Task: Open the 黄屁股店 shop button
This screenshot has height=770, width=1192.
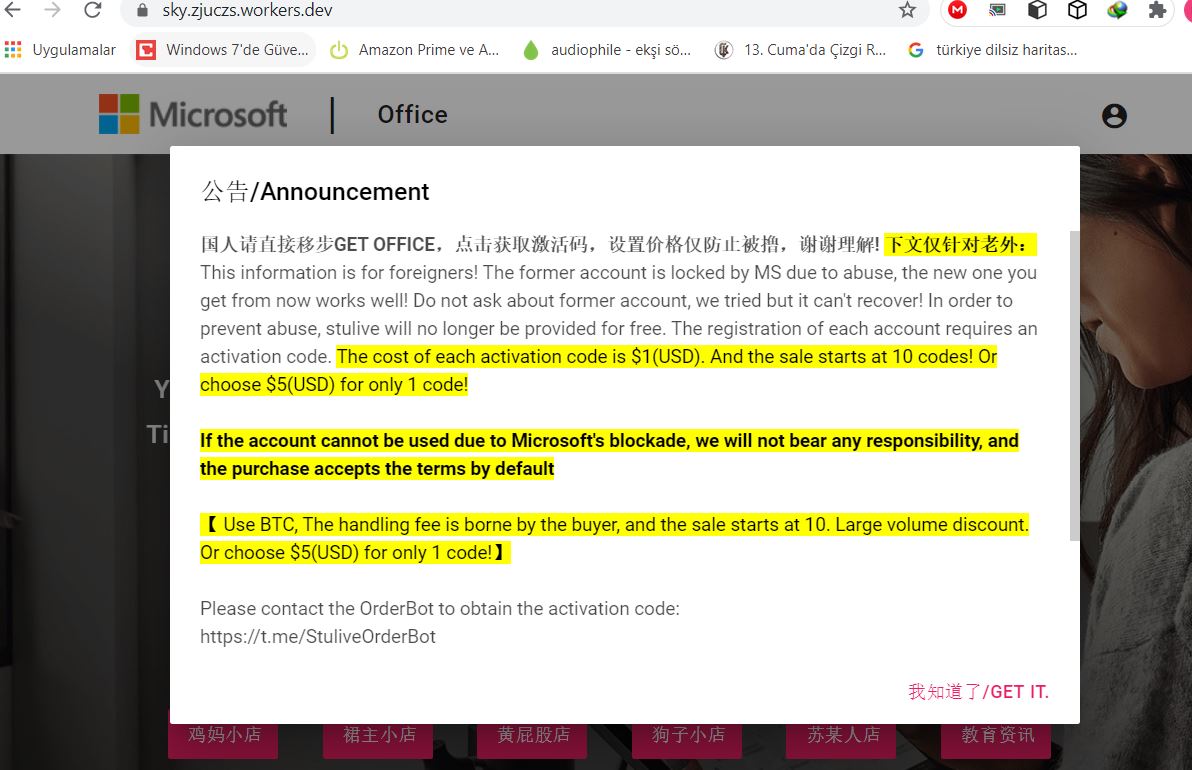Action: tap(533, 734)
